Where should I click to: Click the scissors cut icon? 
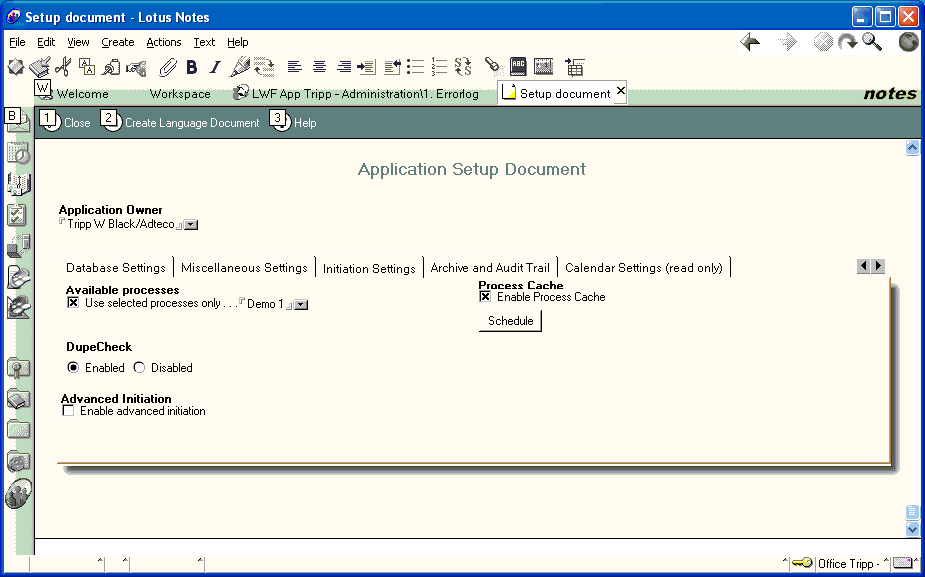63,67
